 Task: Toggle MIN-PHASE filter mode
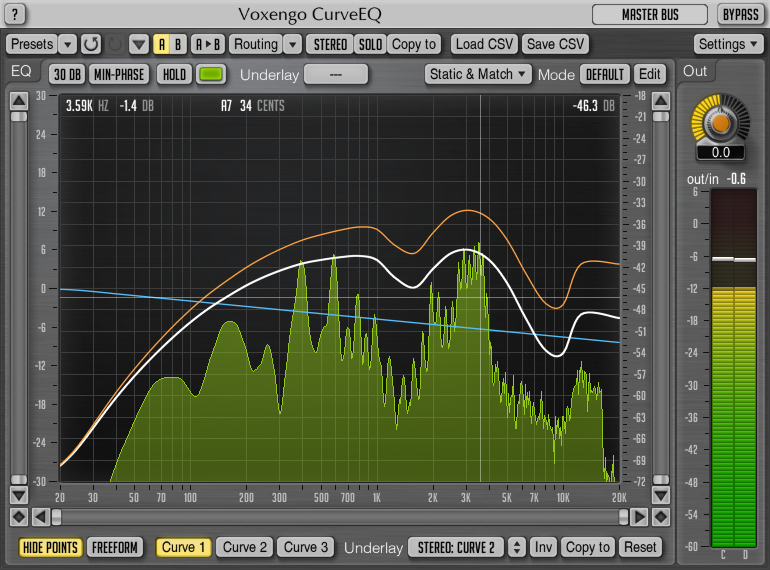pyautogui.click(x=119, y=75)
